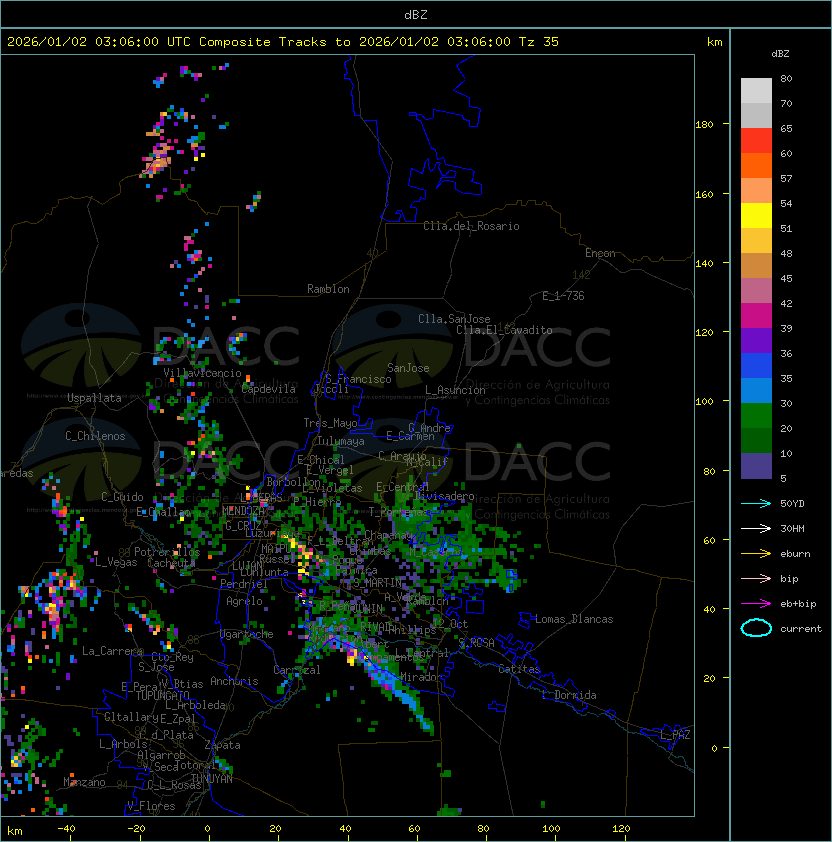Click the 'Clla.del_Rosario' map label
This screenshot has width=832, height=842.
[471, 226]
